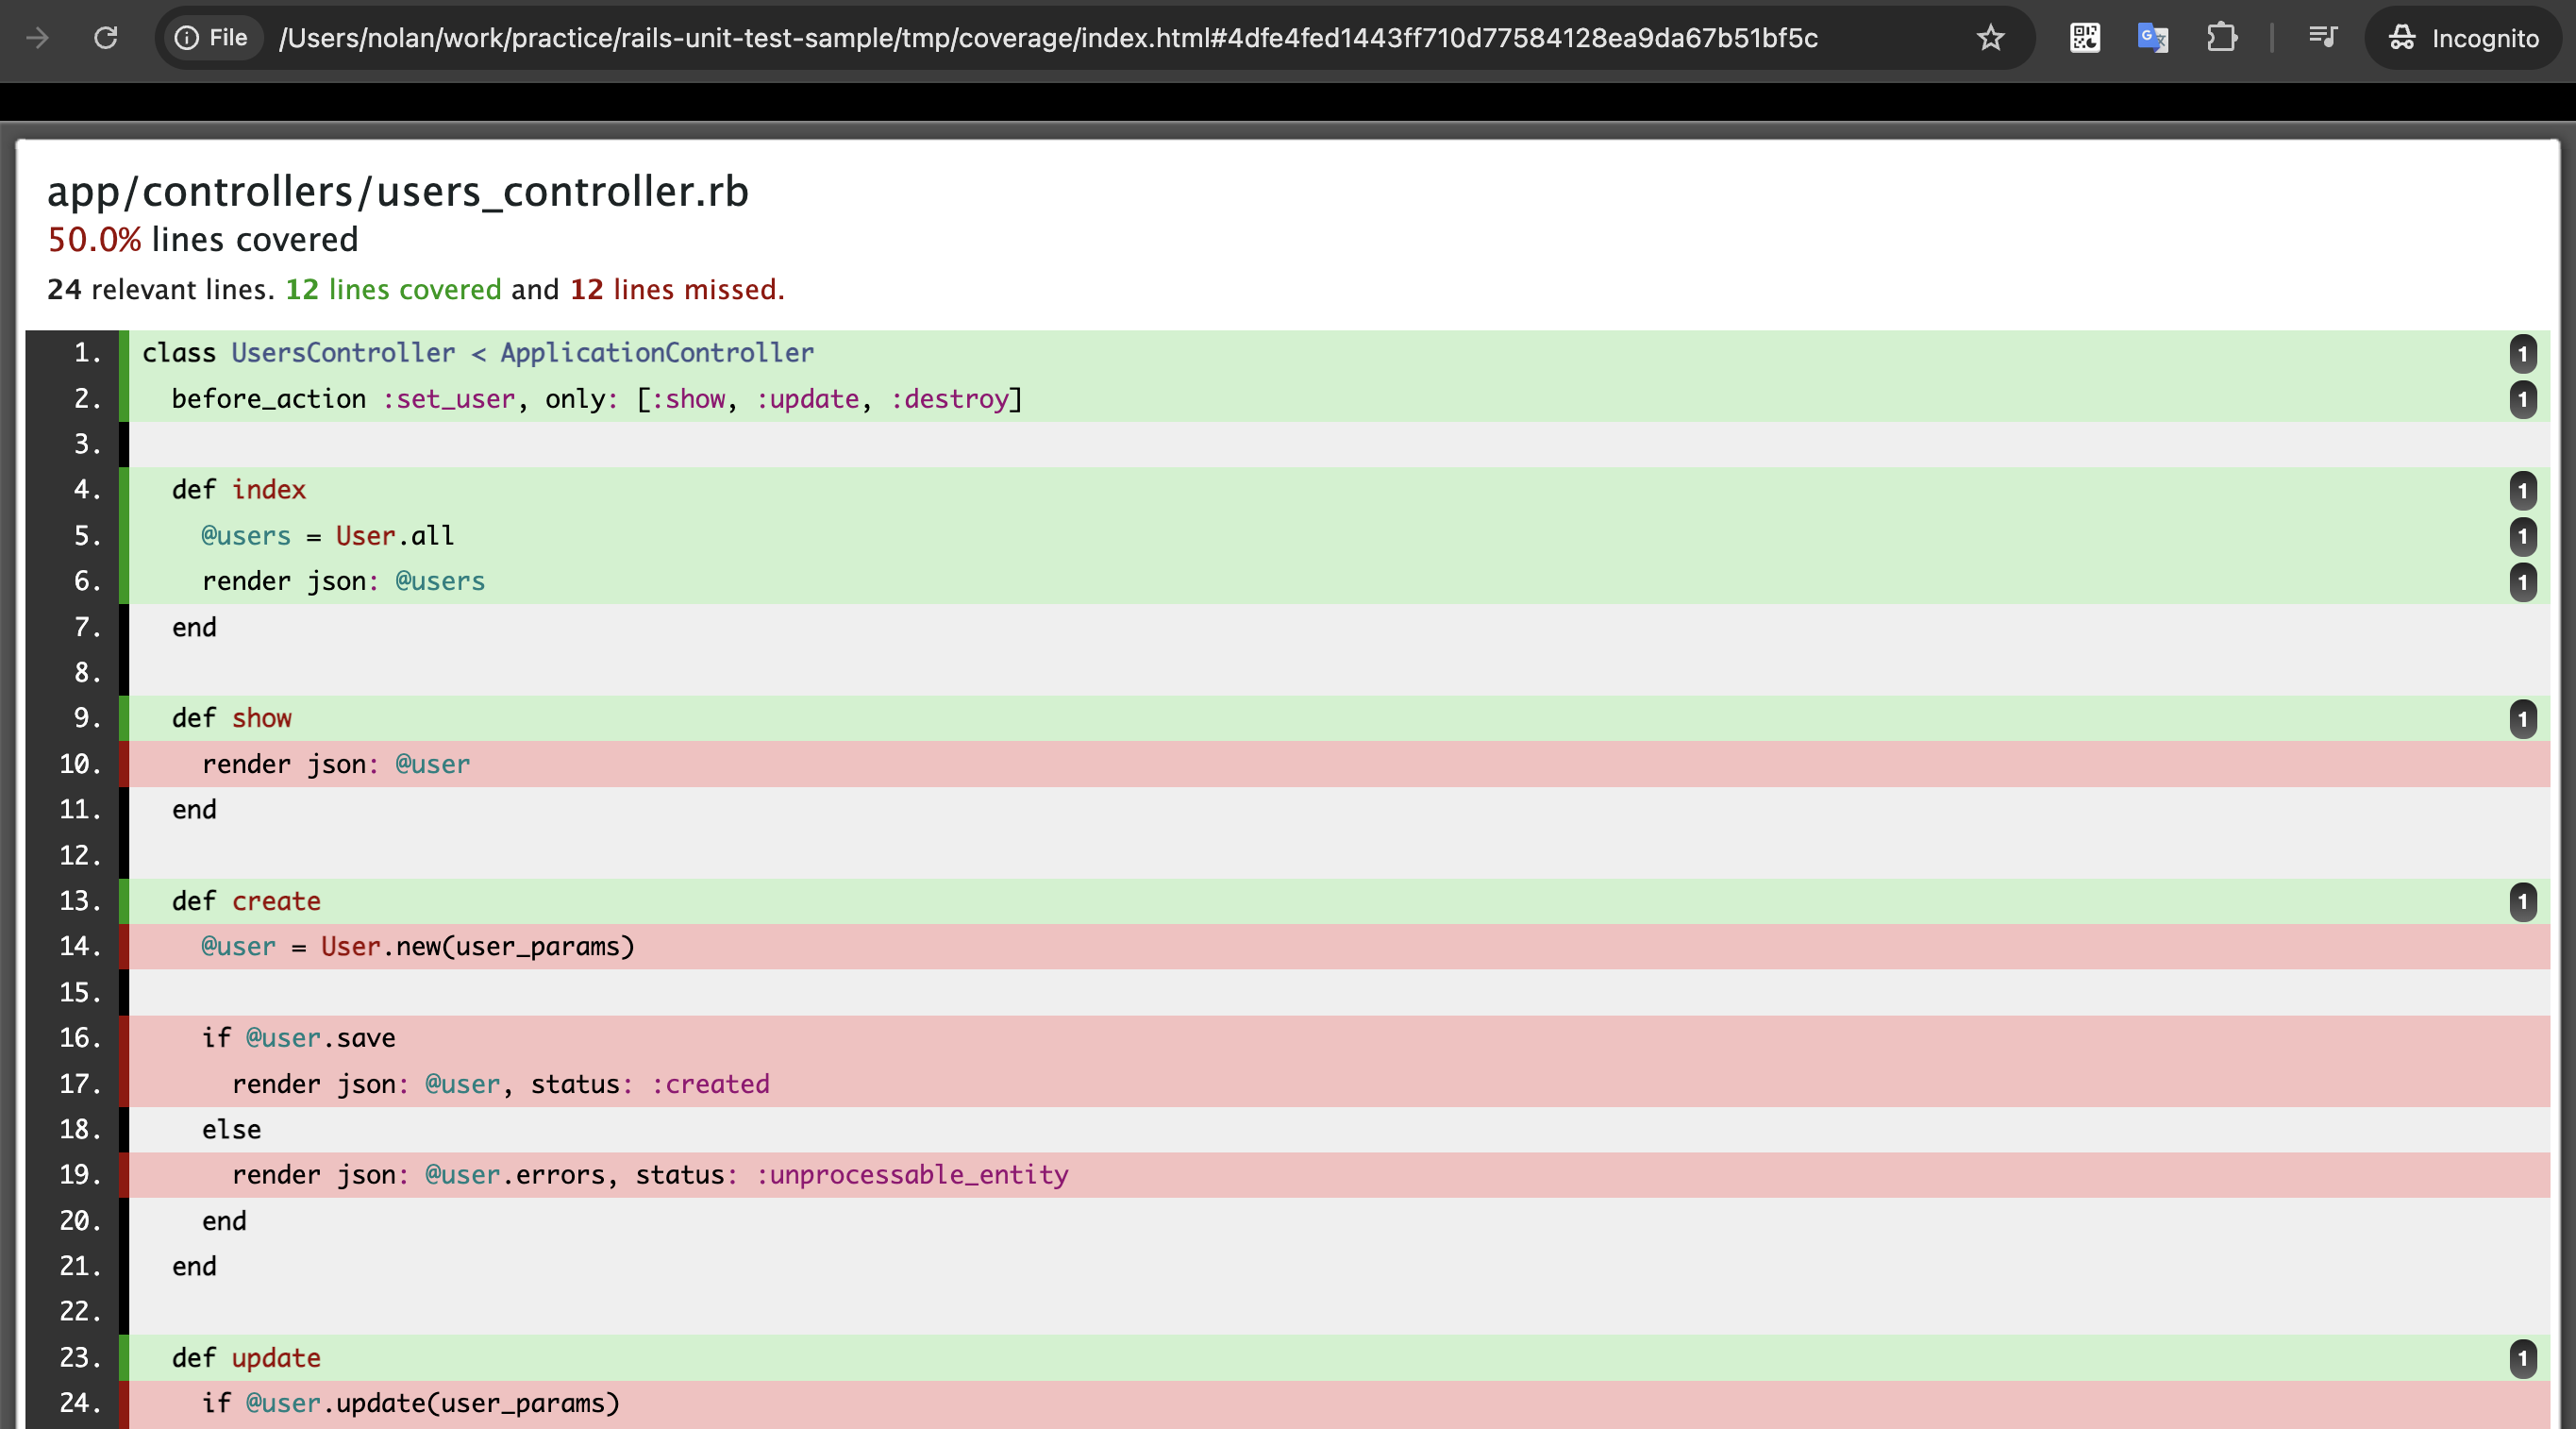Bookmark this page with star icon
The height and width of the screenshot is (1429, 2576).
[1990, 38]
